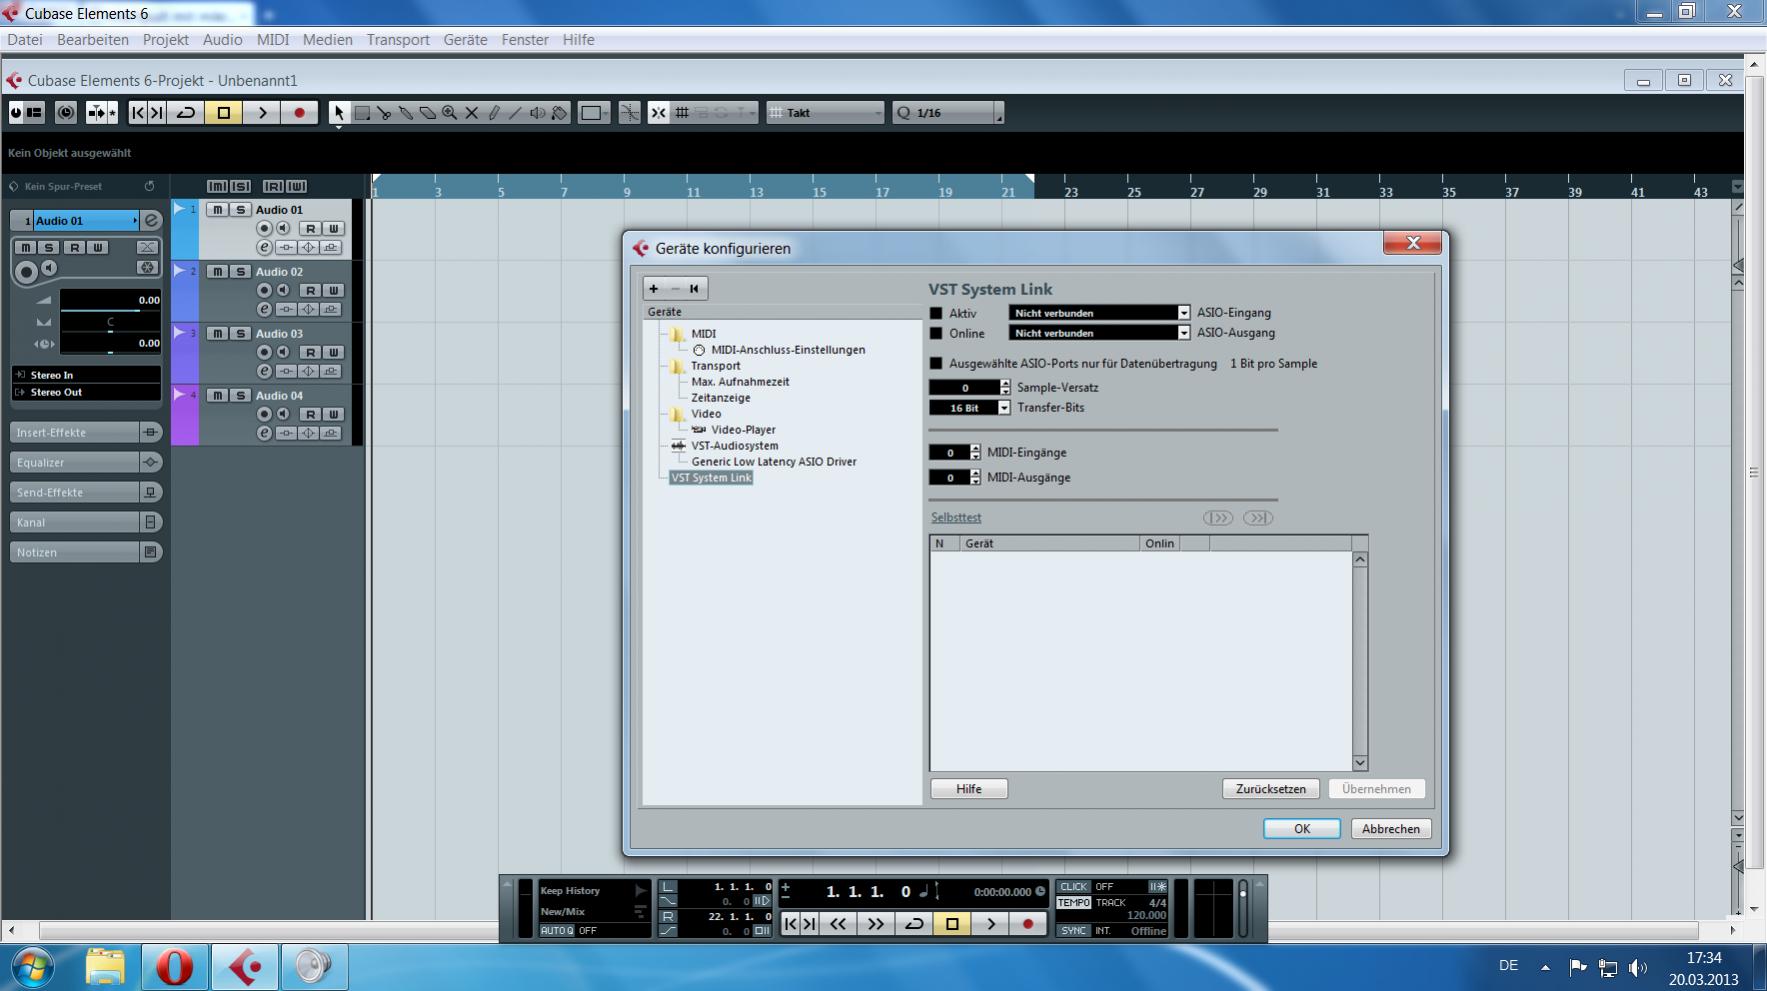Open the Hilfe menu
The width and height of the screenshot is (1767, 991).
pos(578,40)
